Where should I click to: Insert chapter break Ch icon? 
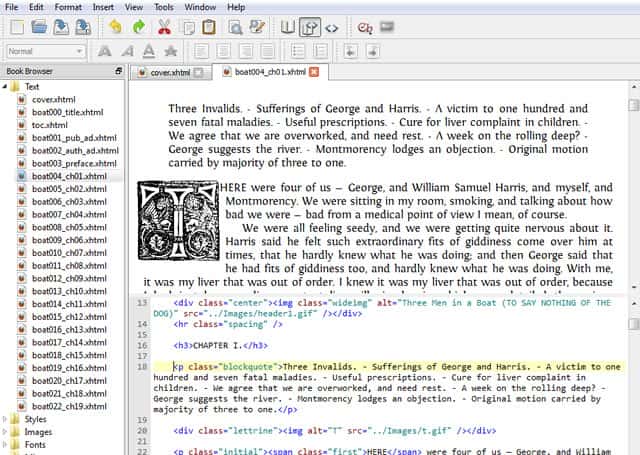(x=365, y=28)
